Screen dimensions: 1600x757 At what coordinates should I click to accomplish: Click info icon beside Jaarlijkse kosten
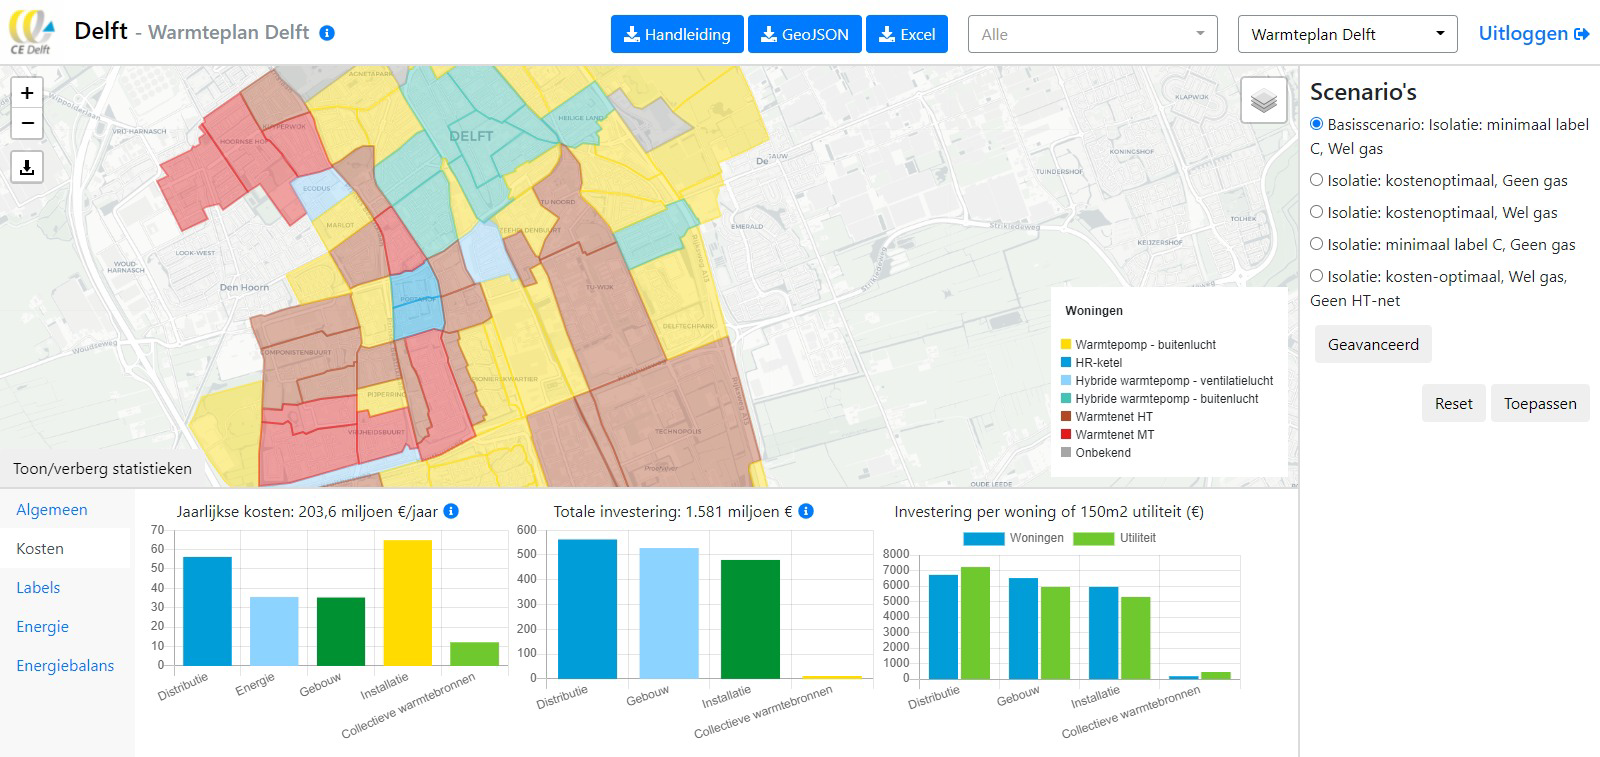(x=451, y=511)
